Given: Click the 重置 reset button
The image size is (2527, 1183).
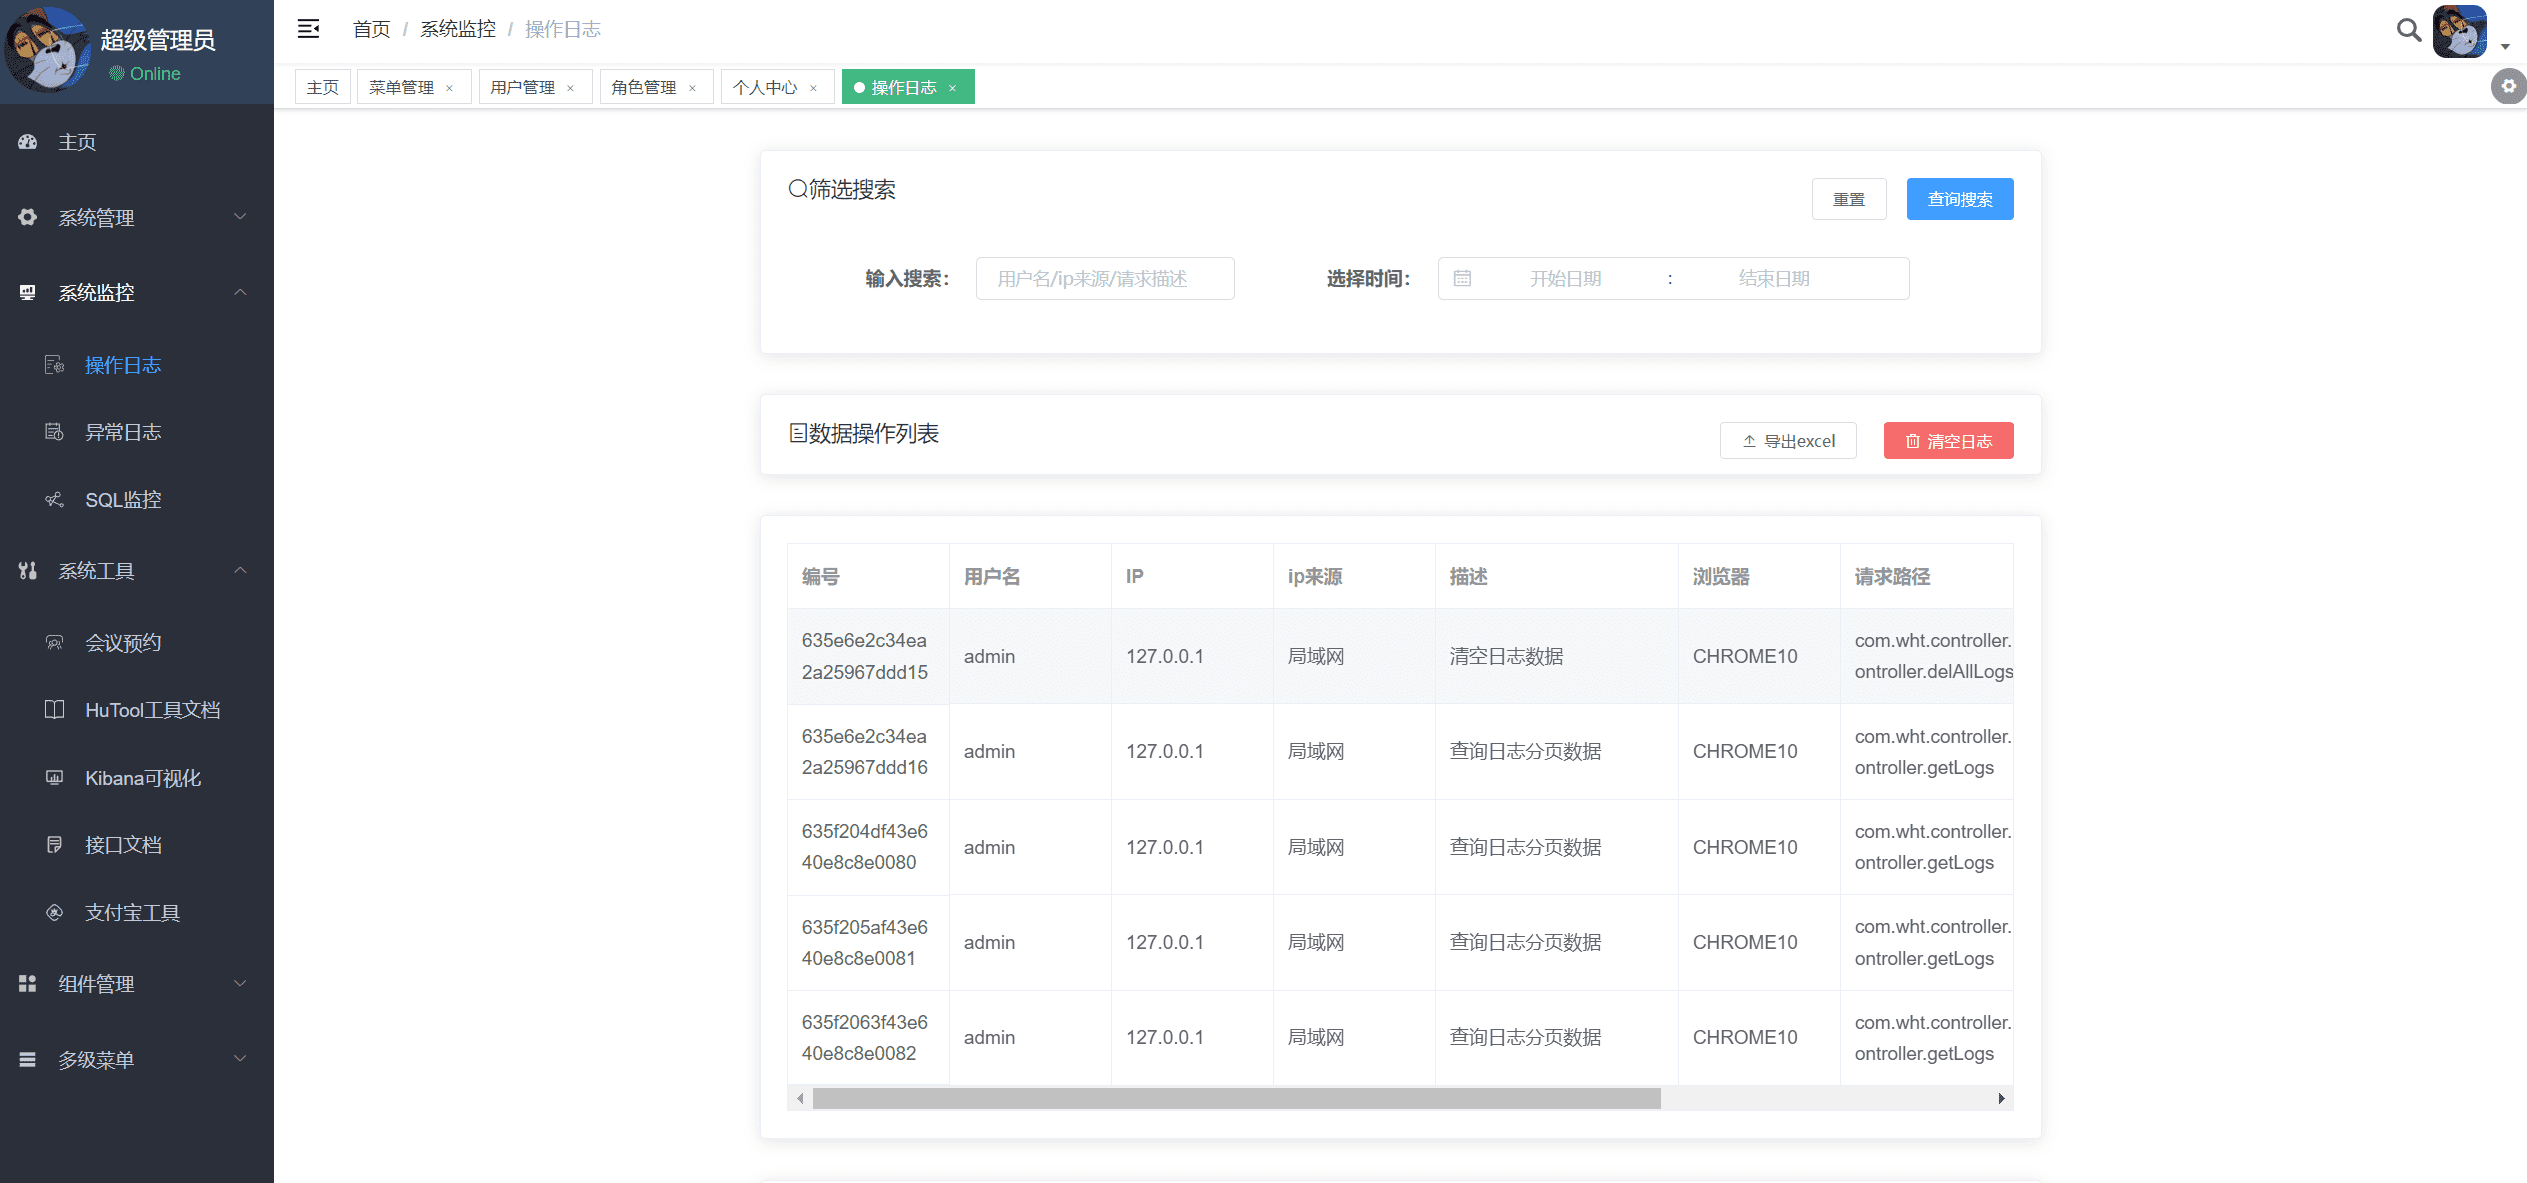Looking at the screenshot, I should [x=1849, y=199].
